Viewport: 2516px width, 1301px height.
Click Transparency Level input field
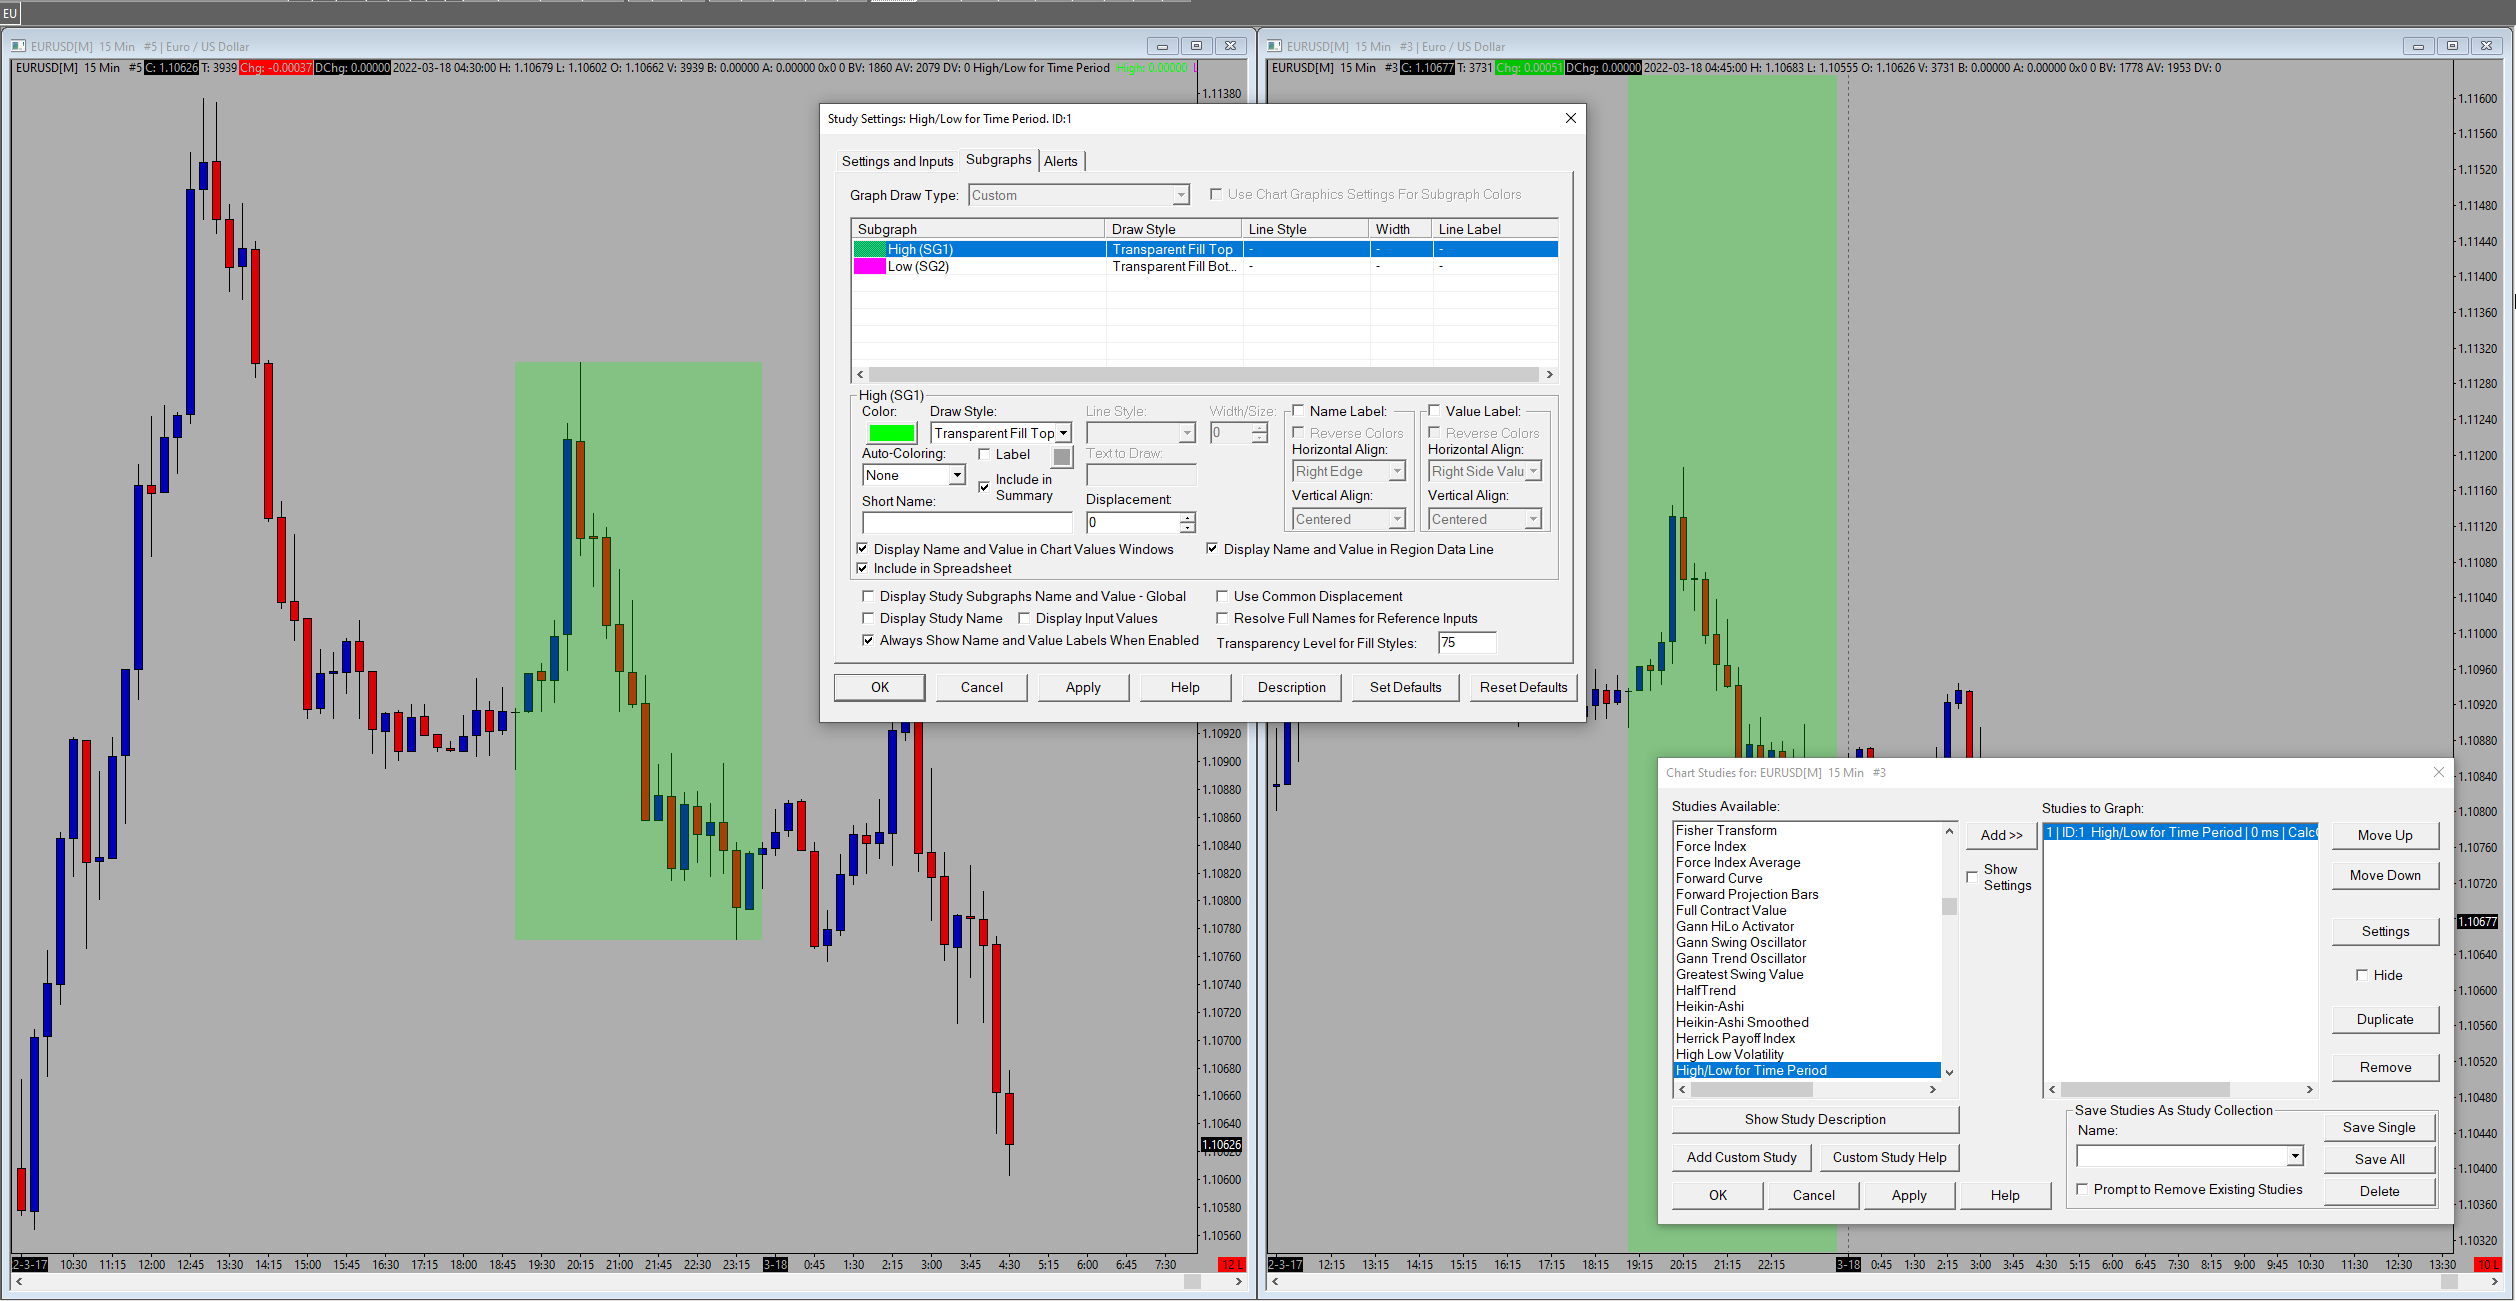1466,643
